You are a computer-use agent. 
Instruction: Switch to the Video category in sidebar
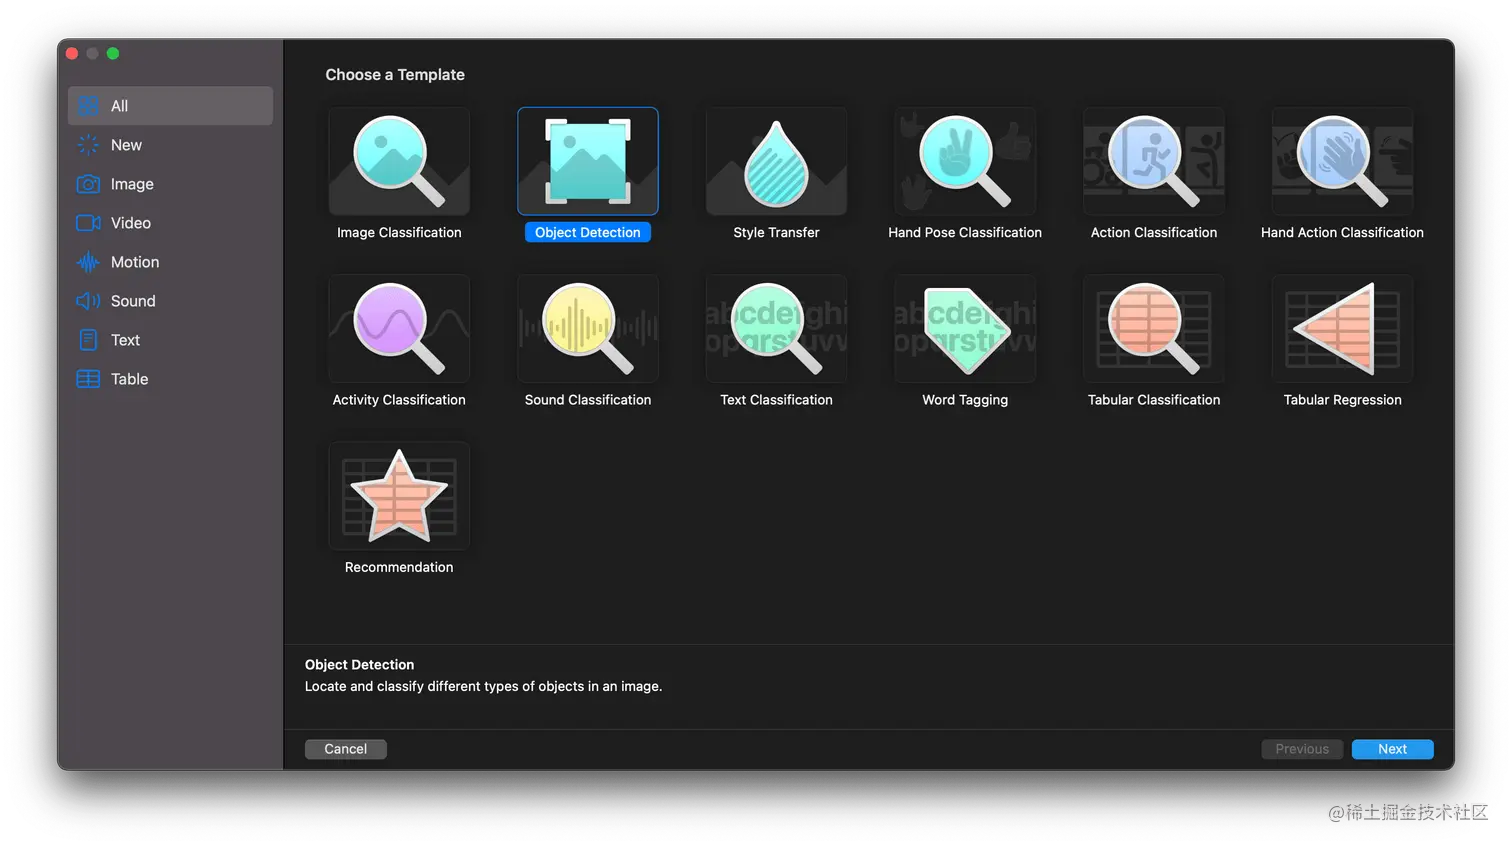(x=130, y=223)
